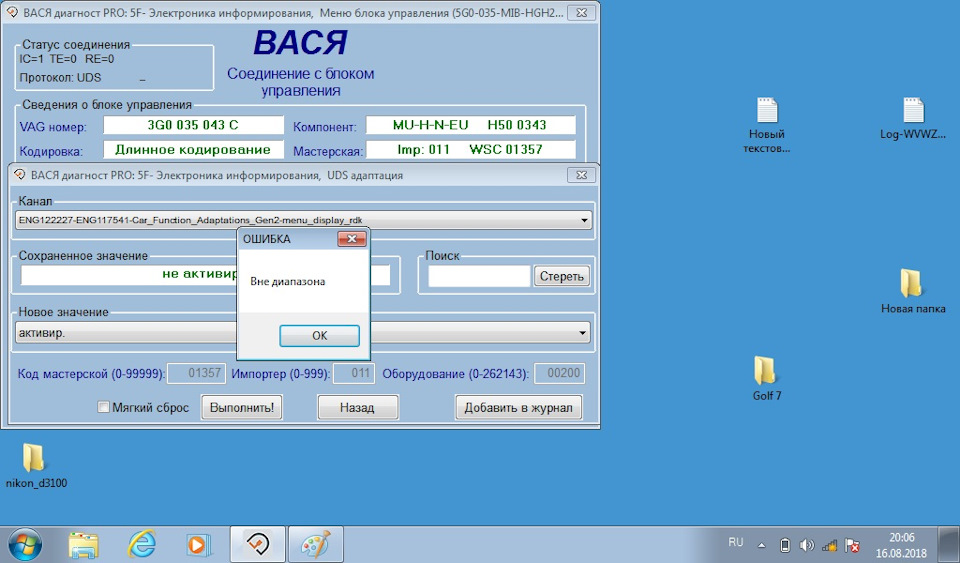Select the Новая папка desktop folder

(x=913, y=291)
